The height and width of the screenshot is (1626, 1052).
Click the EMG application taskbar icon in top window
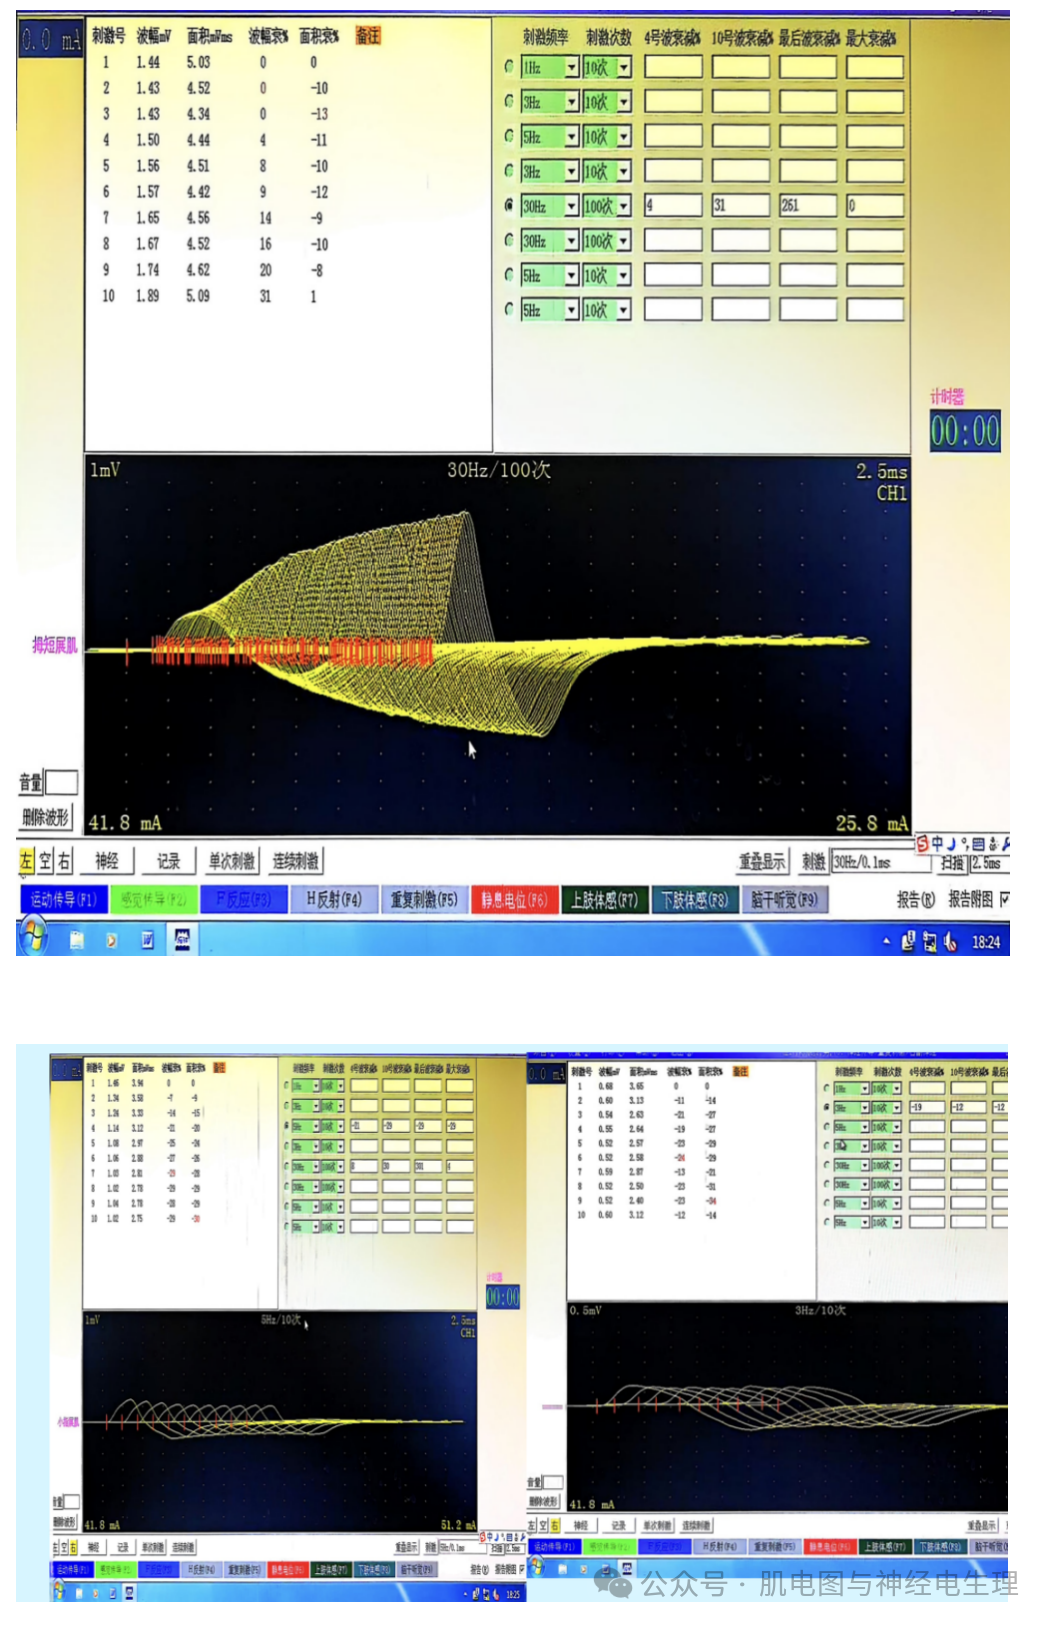tap(182, 939)
